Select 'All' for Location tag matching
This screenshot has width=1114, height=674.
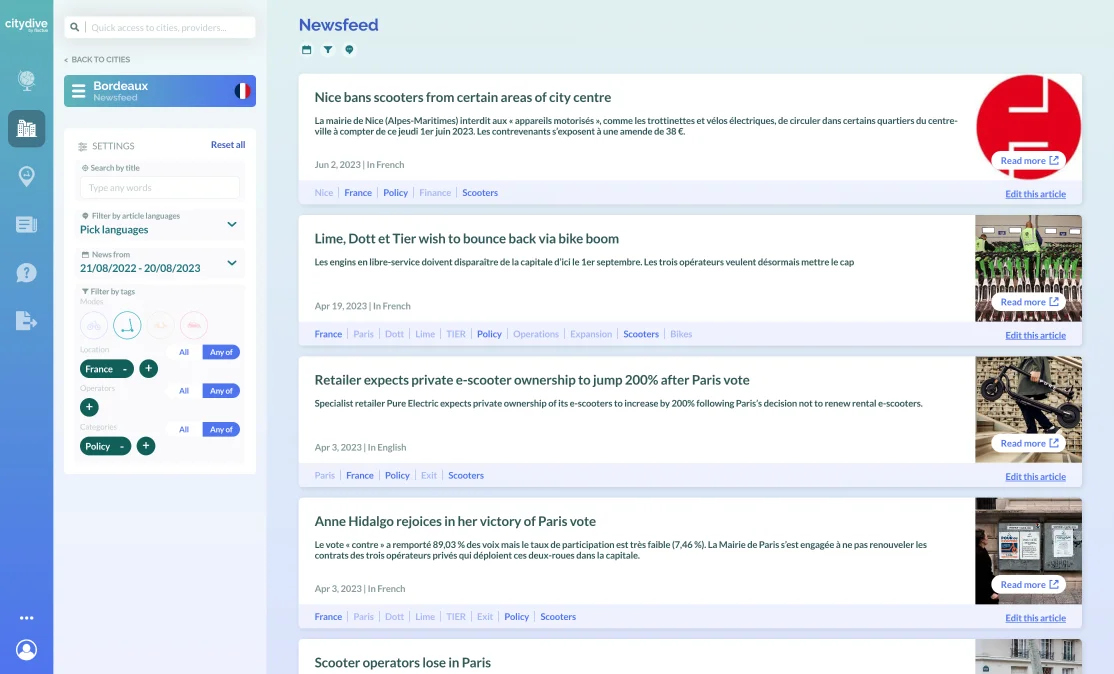point(184,352)
